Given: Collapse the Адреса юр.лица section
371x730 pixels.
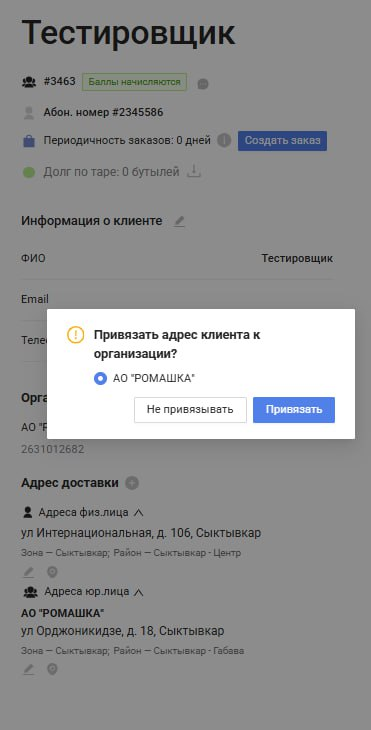Looking at the screenshot, I should pos(138,592).
